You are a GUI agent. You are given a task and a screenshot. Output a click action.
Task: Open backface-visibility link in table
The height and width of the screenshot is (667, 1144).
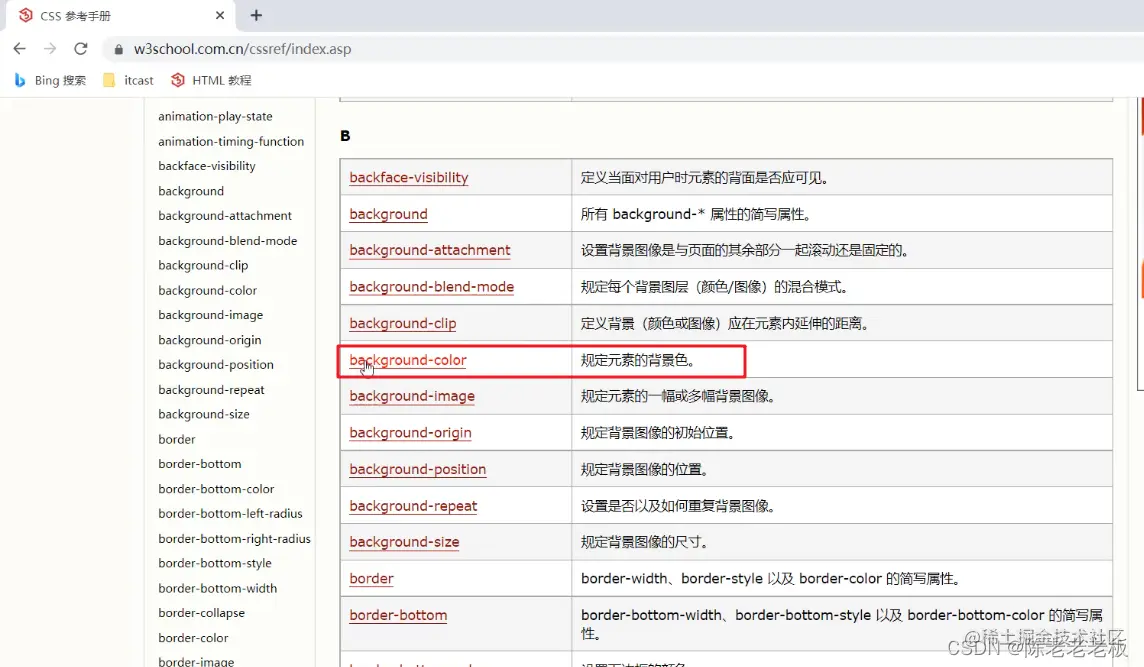tap(409, 177)
